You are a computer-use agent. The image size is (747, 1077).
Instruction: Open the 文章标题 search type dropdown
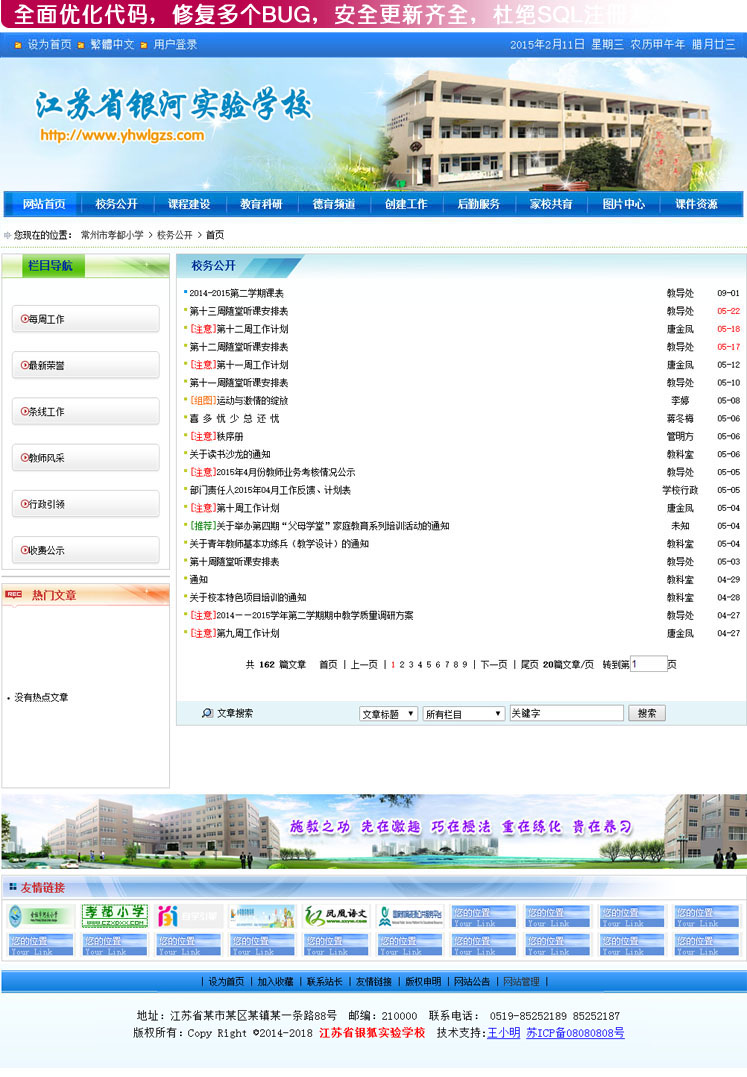click(x=389, y=714)
